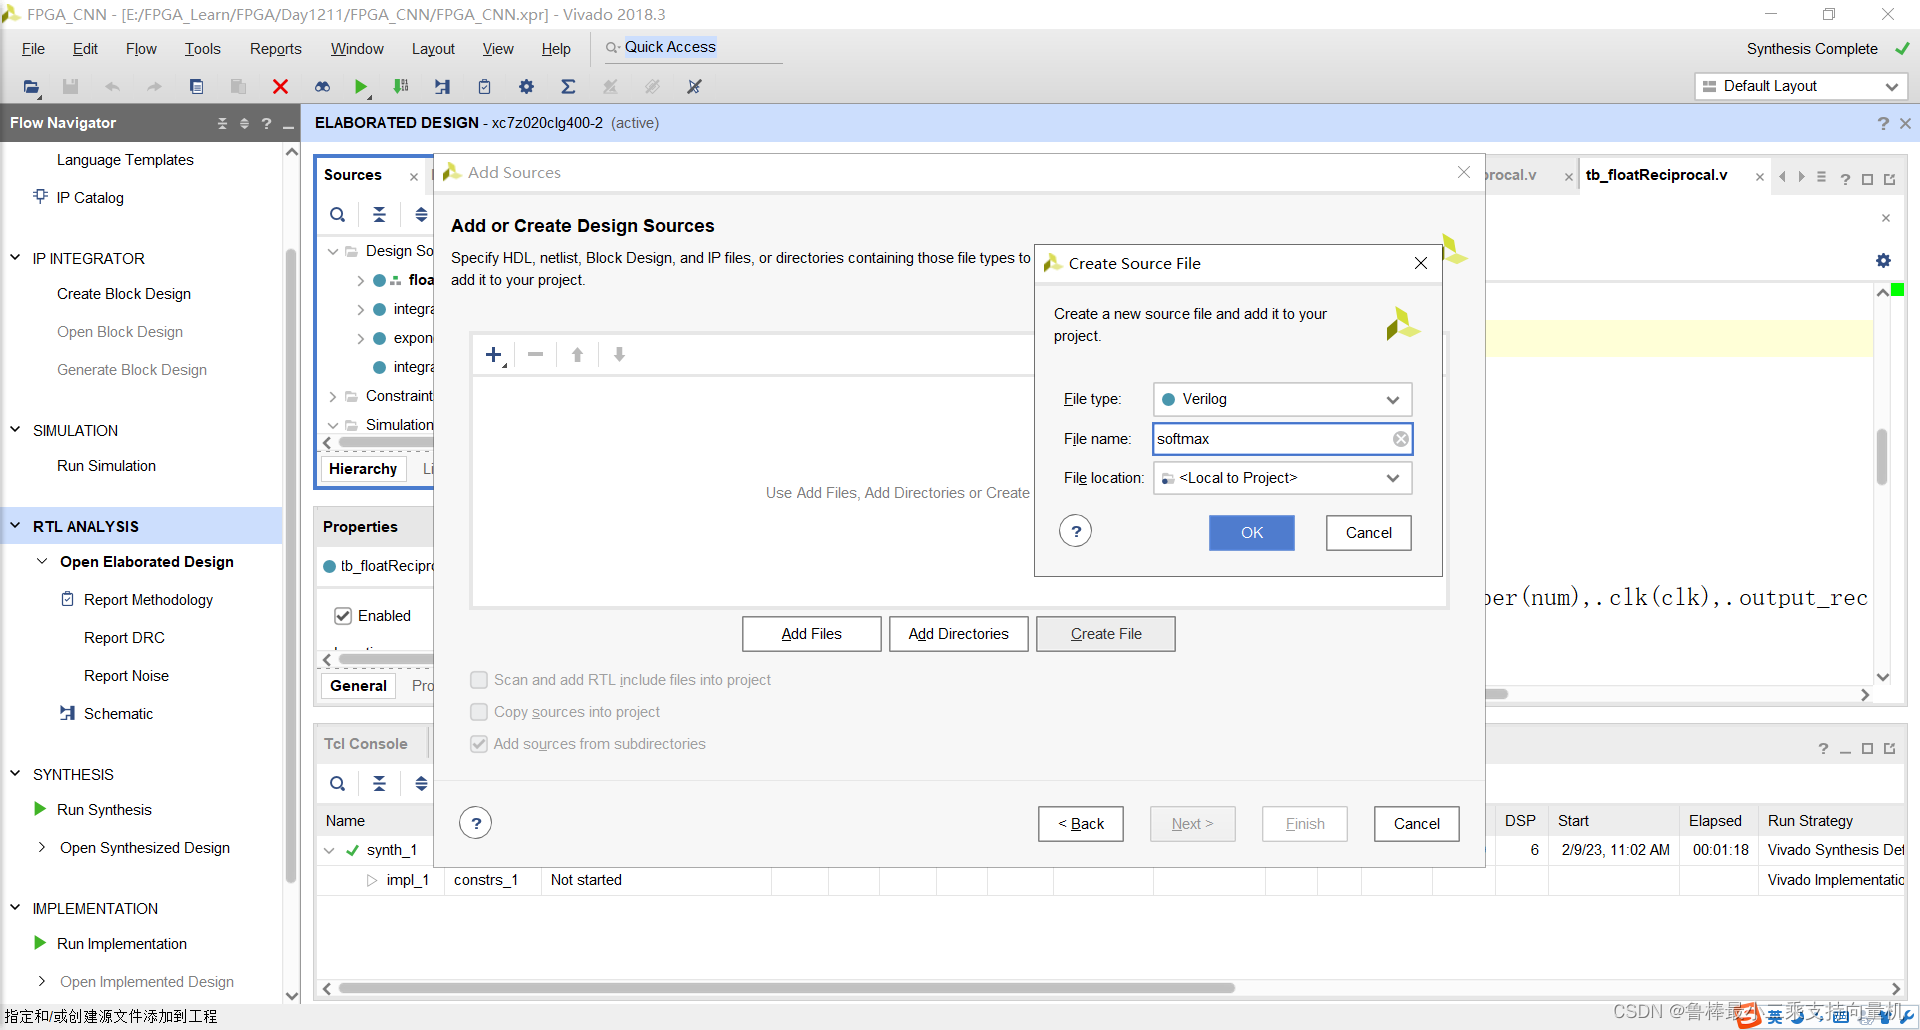Toggle Scan and add RTL include files checkbox

point(479,680)
